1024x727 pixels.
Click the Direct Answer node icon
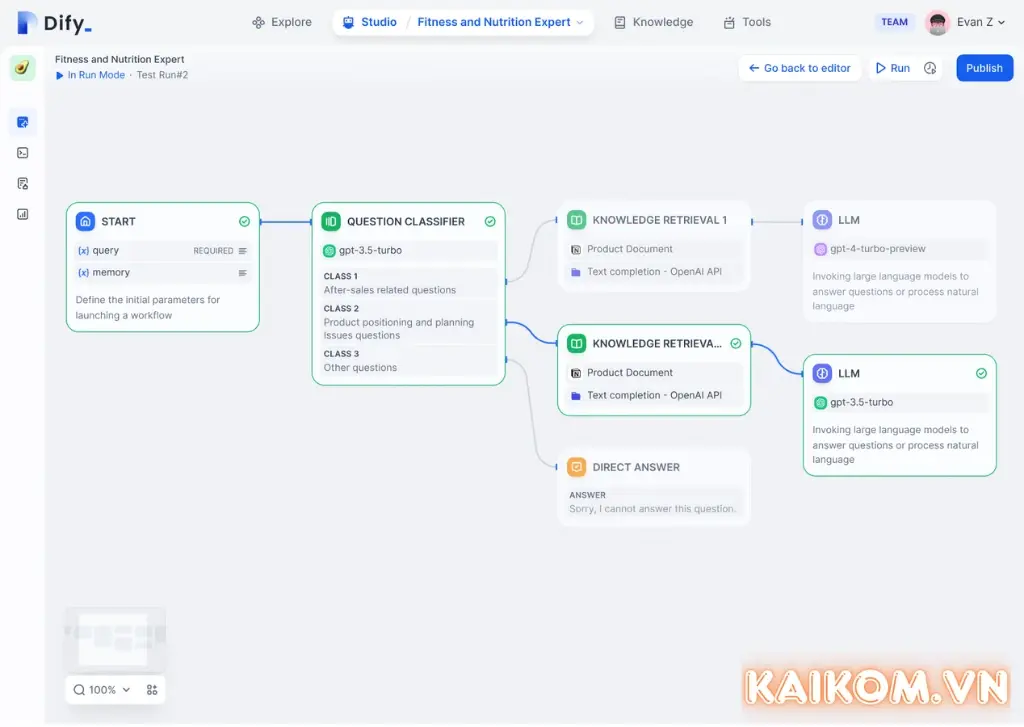coord(576,467)
